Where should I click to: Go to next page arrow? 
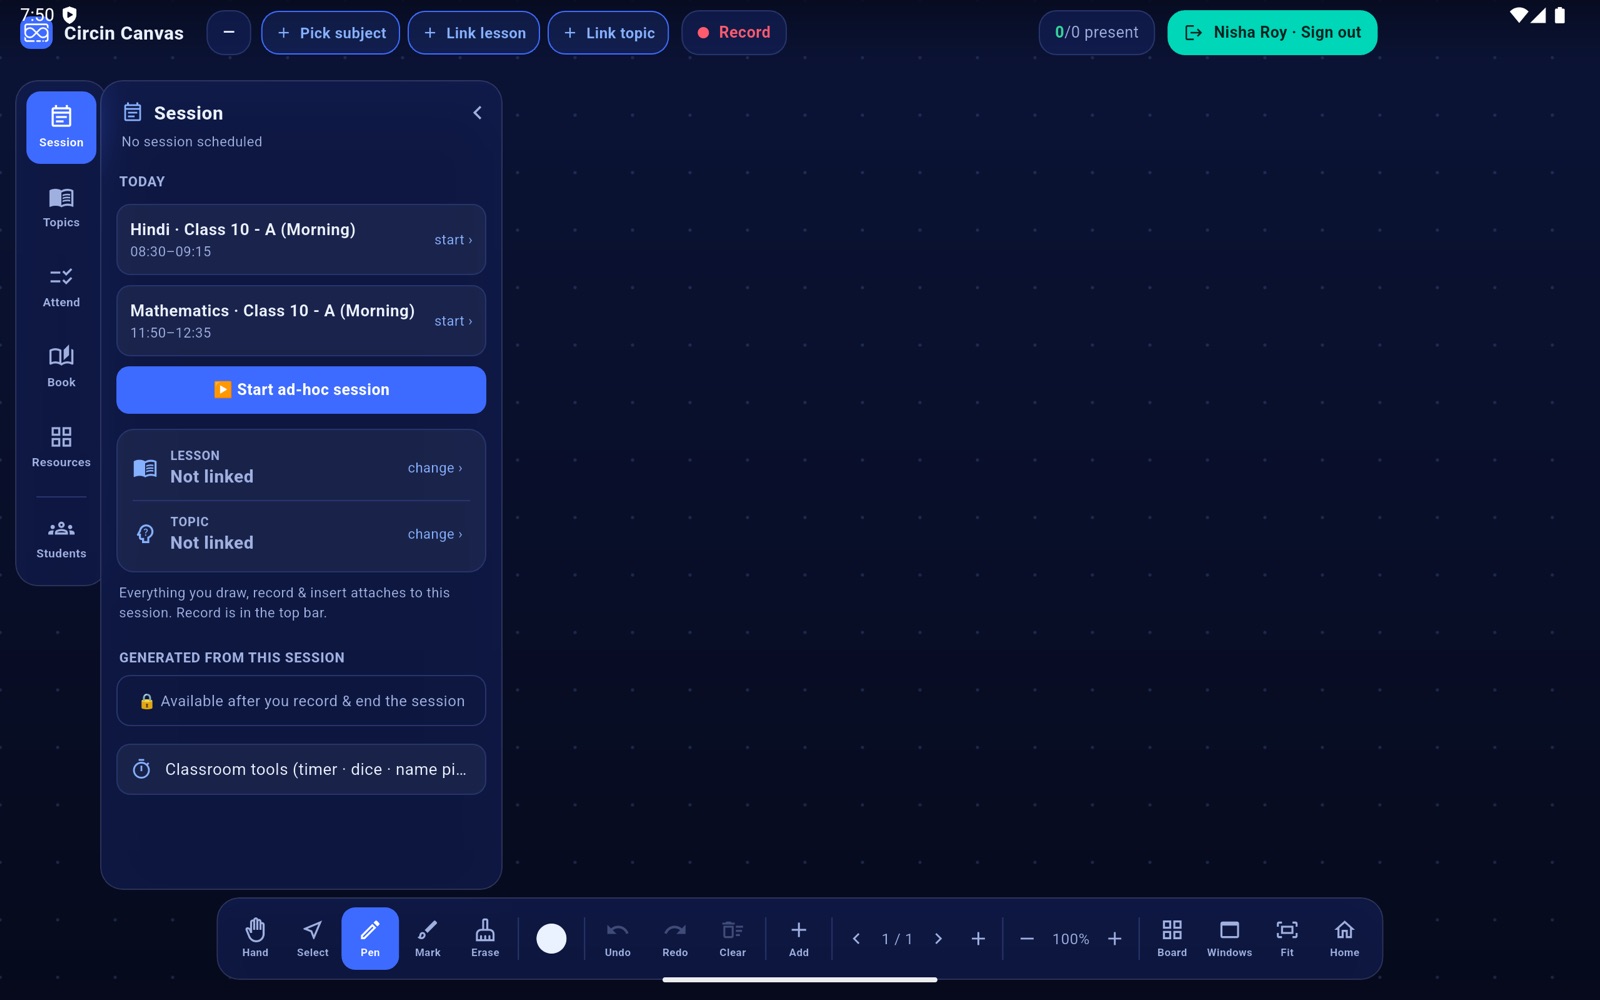tap(938, 938)
